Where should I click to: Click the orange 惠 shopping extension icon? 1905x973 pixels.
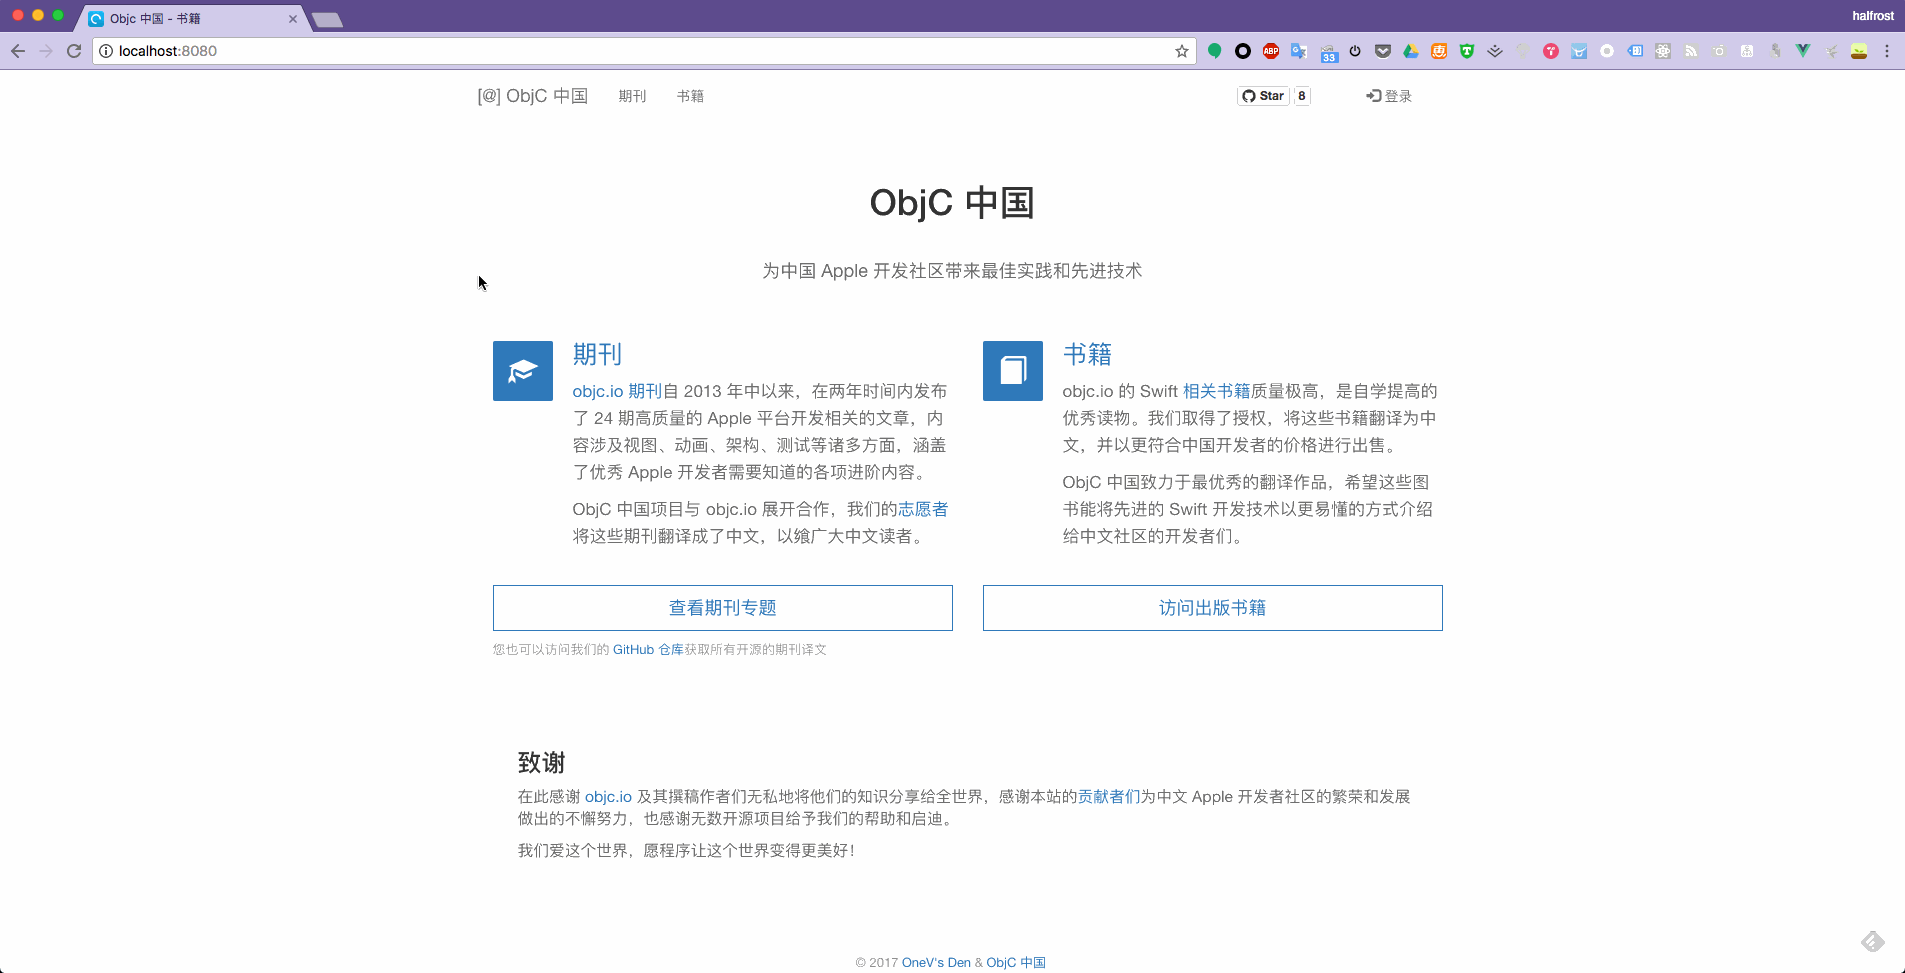(1439, 51)
